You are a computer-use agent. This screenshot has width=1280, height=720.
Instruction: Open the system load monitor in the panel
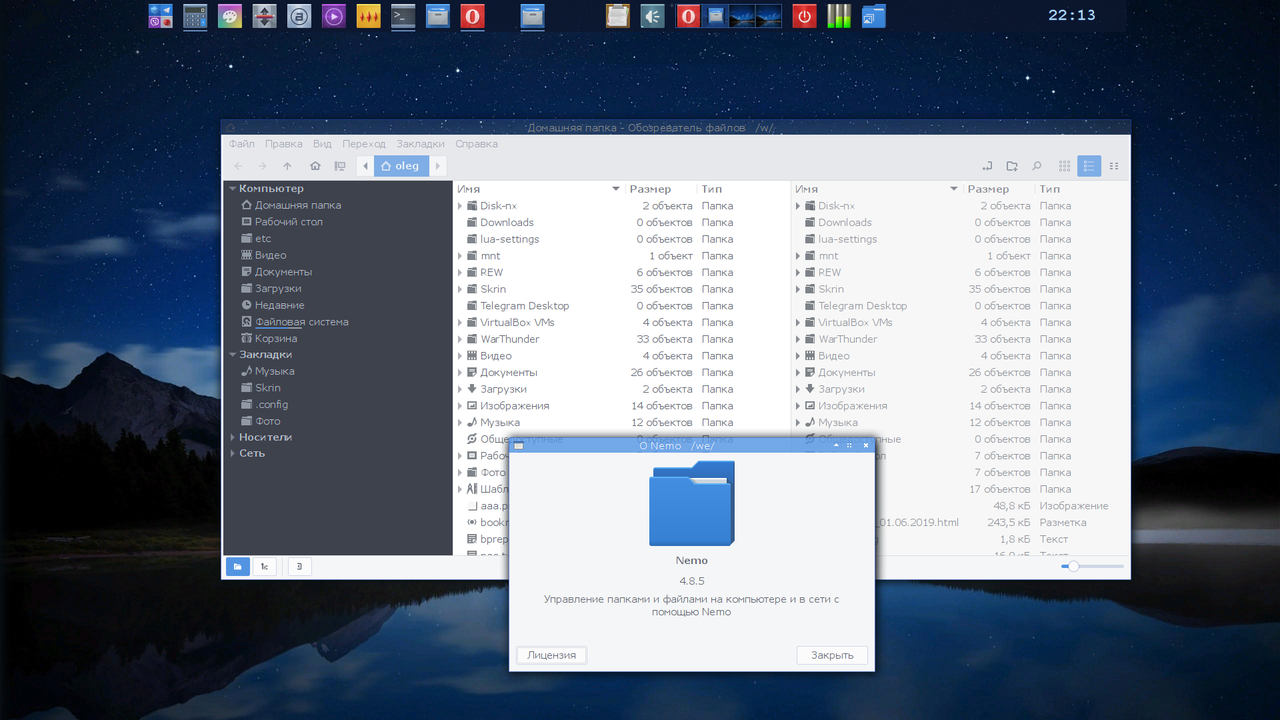(x=838, y=16)
